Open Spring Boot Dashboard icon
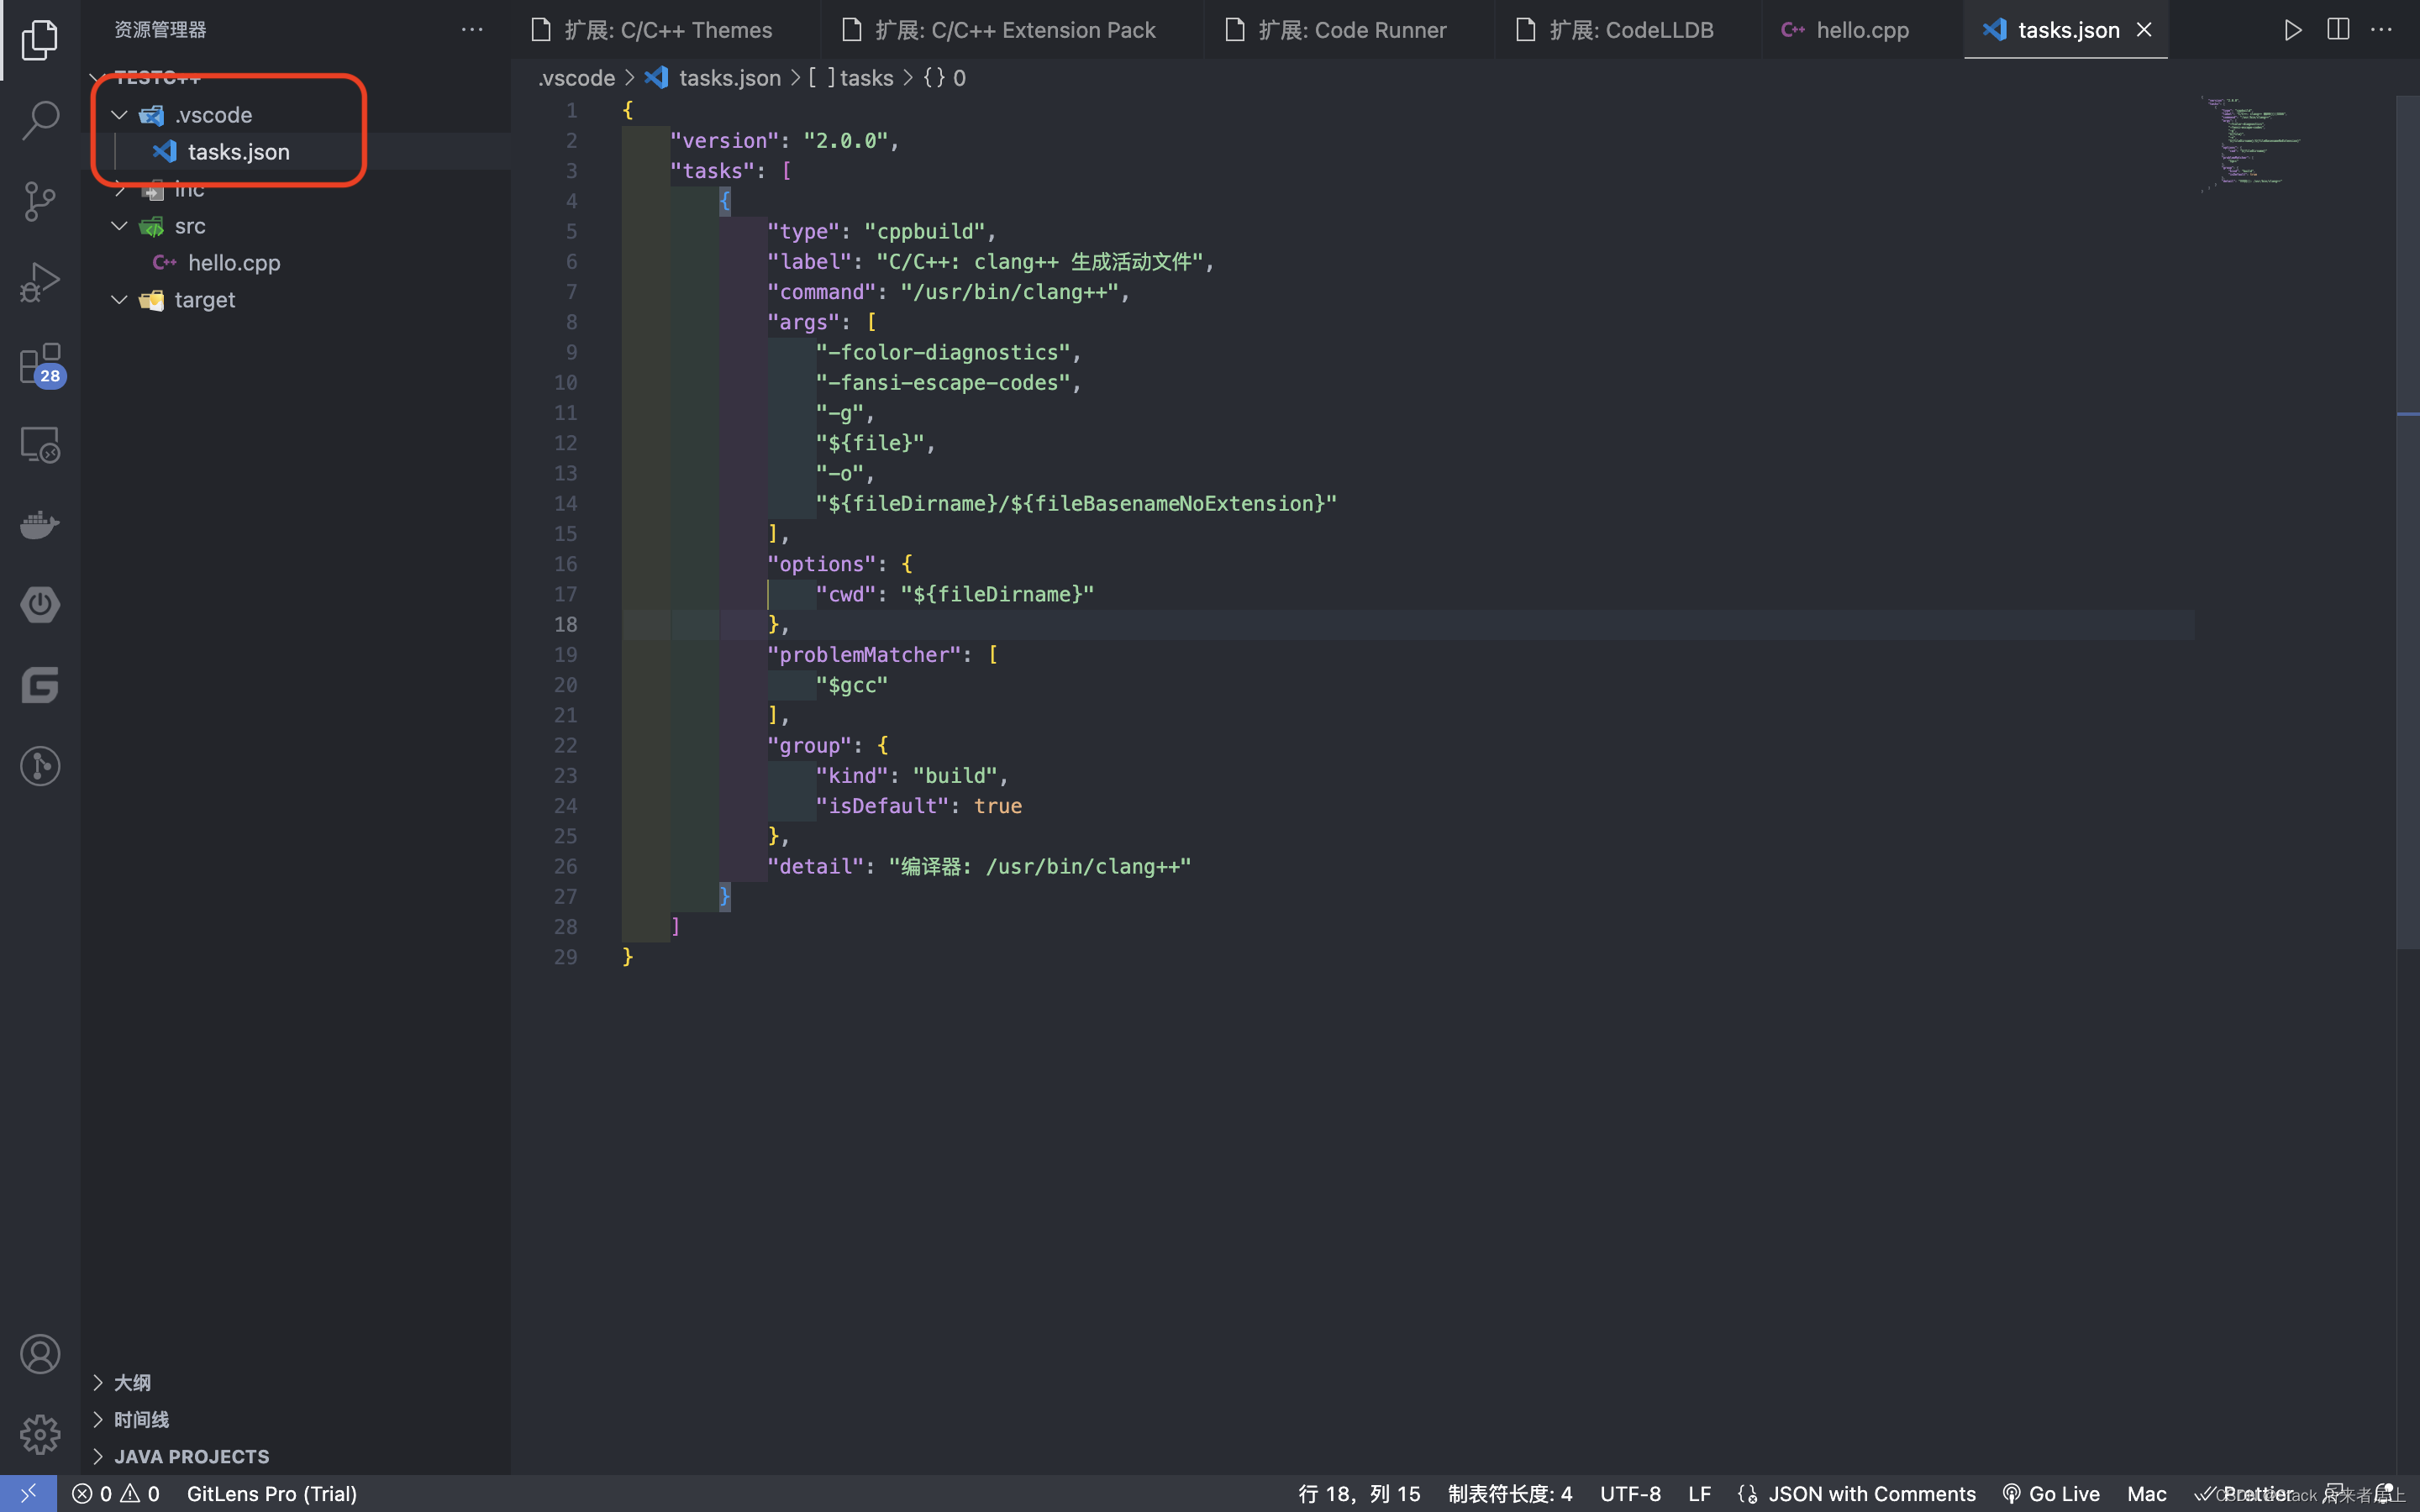 coord(40,605)
